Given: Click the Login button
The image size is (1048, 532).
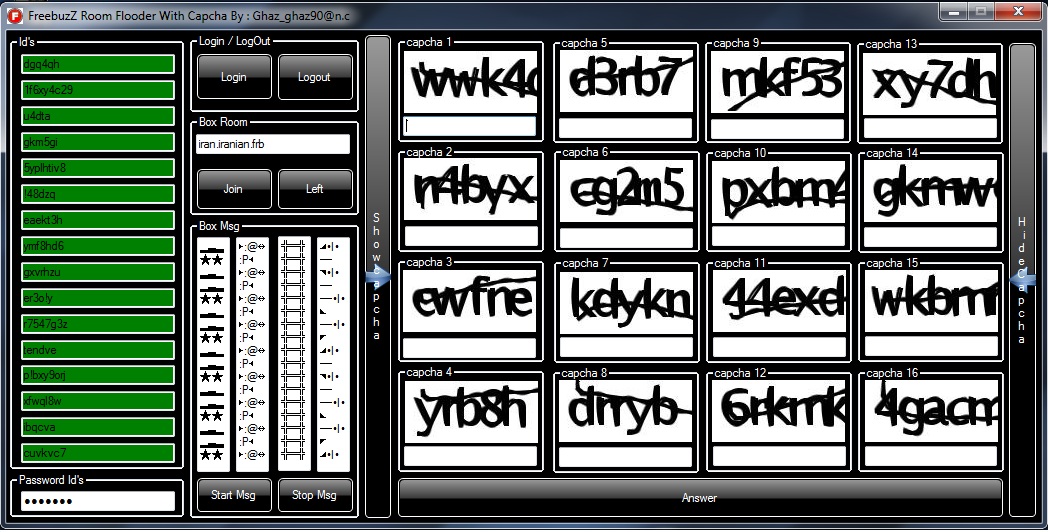Looking at the screenshot, I should pyautogui.click(x=234, y=77).
